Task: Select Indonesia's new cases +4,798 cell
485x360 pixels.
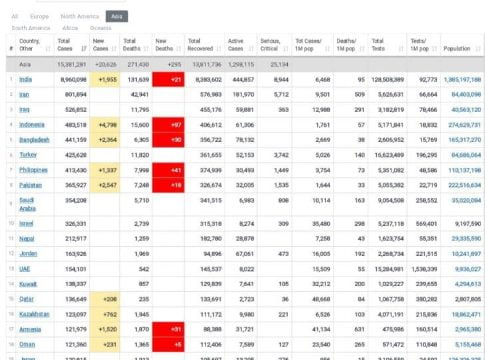Action: 104,125
